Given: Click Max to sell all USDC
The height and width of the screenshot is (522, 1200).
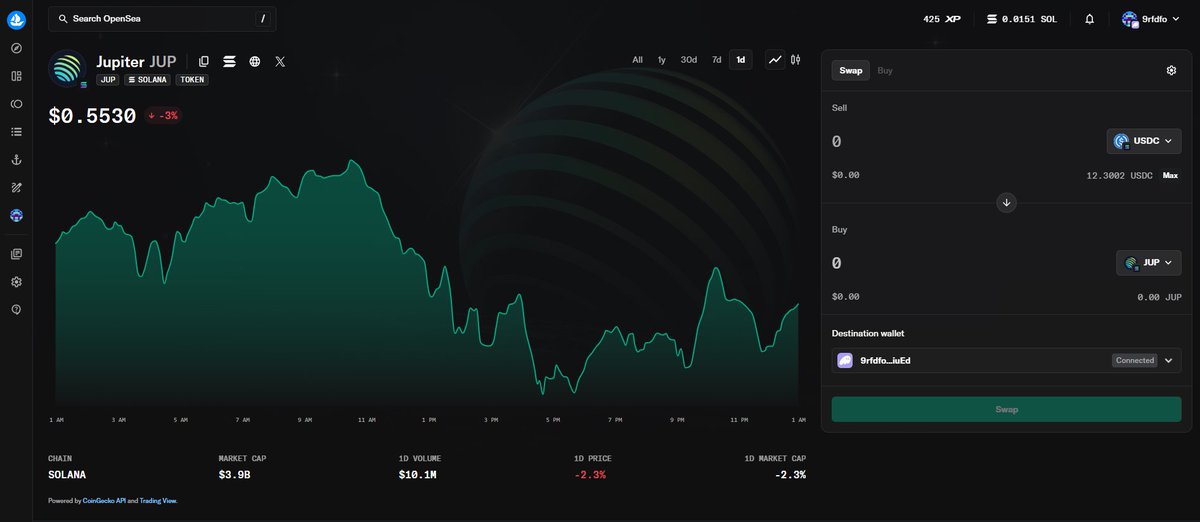Looking at the screenshot, I should pyautogui.click(x=1170, y=175).
